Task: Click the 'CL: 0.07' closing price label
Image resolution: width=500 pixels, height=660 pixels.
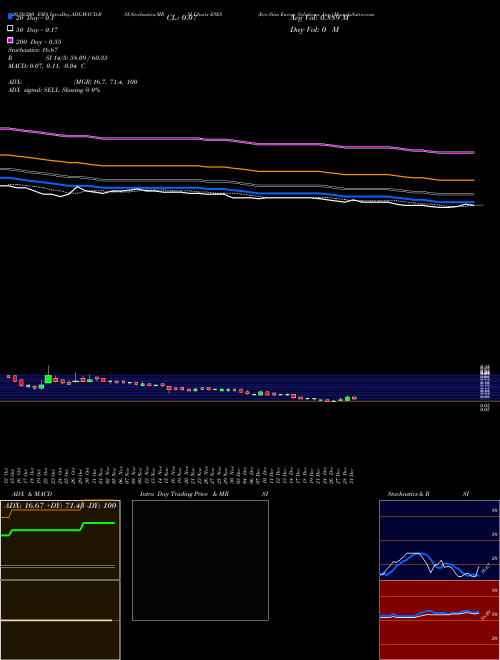Action: 181,18
